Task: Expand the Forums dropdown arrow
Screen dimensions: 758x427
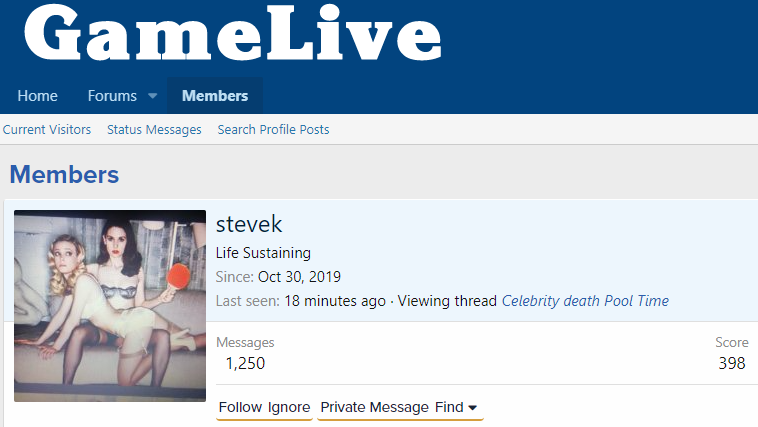Action: point(153,96)
